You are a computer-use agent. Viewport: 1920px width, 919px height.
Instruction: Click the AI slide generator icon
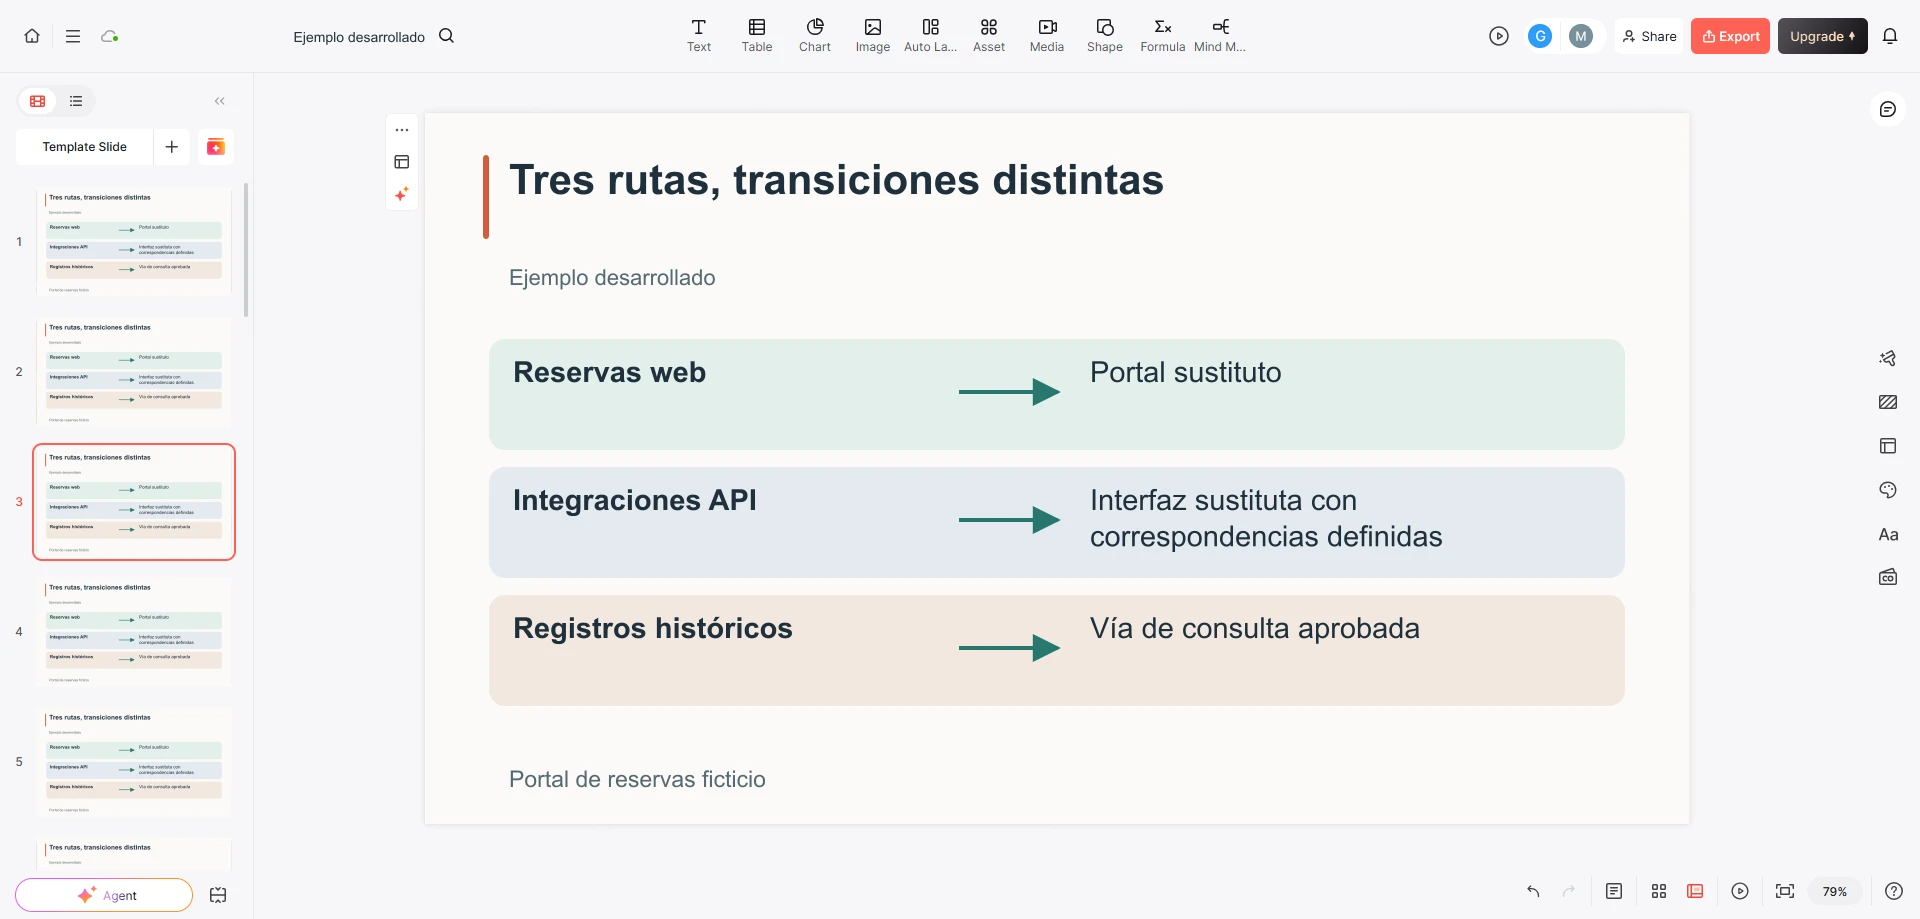point(216,147)
